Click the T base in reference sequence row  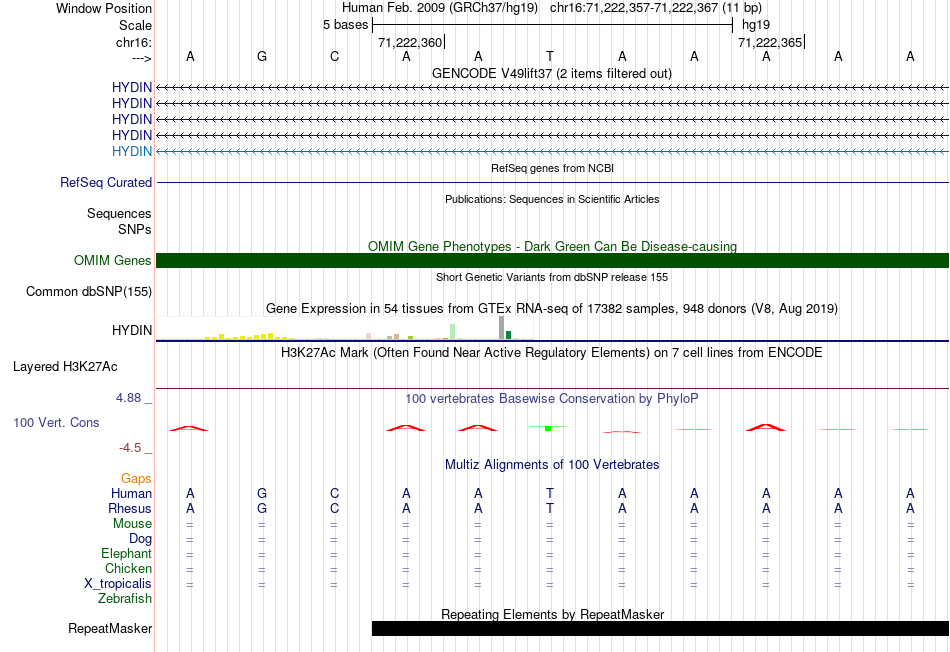coord(550,56)
